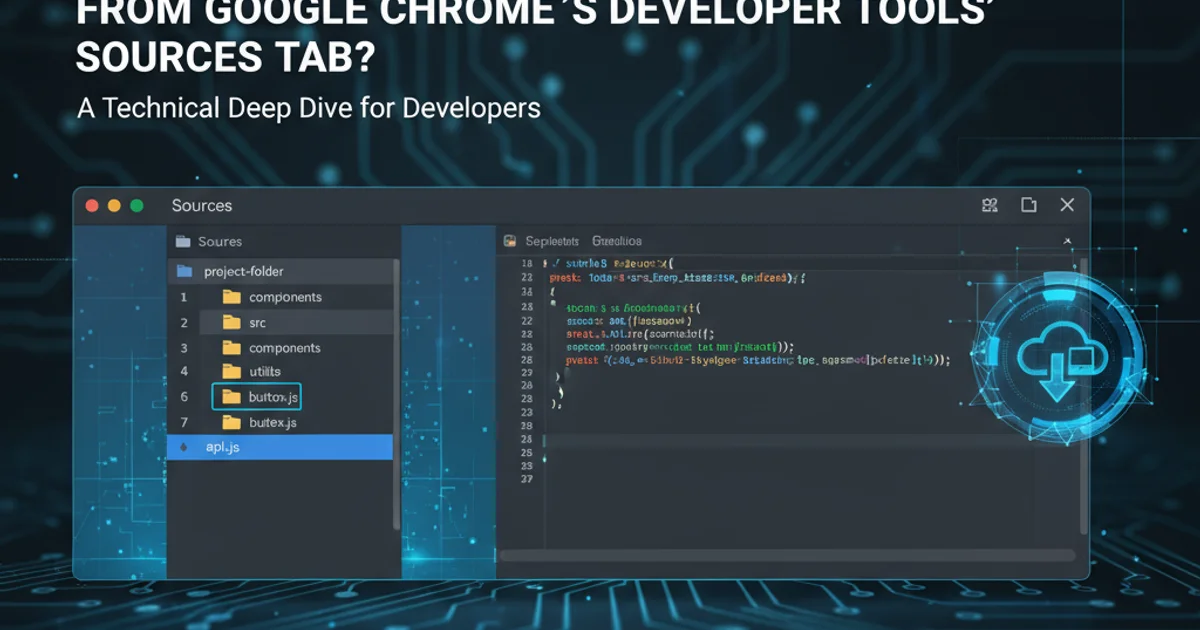Click the Soures folder icon in sidebar header
Image resolution: width=1200 pixels, height=630 pixels.
click(182, 241)
